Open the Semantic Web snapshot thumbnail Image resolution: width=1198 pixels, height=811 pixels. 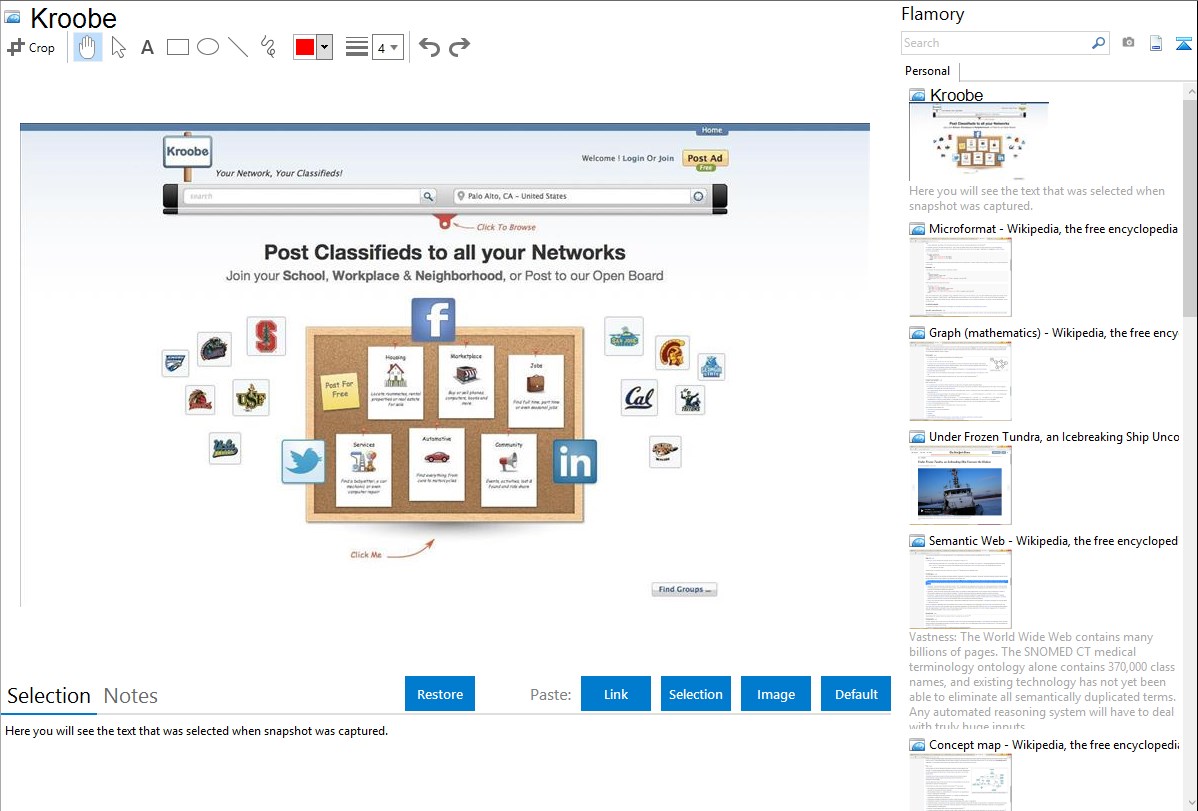pyautogui.click(x=960, y=589)
